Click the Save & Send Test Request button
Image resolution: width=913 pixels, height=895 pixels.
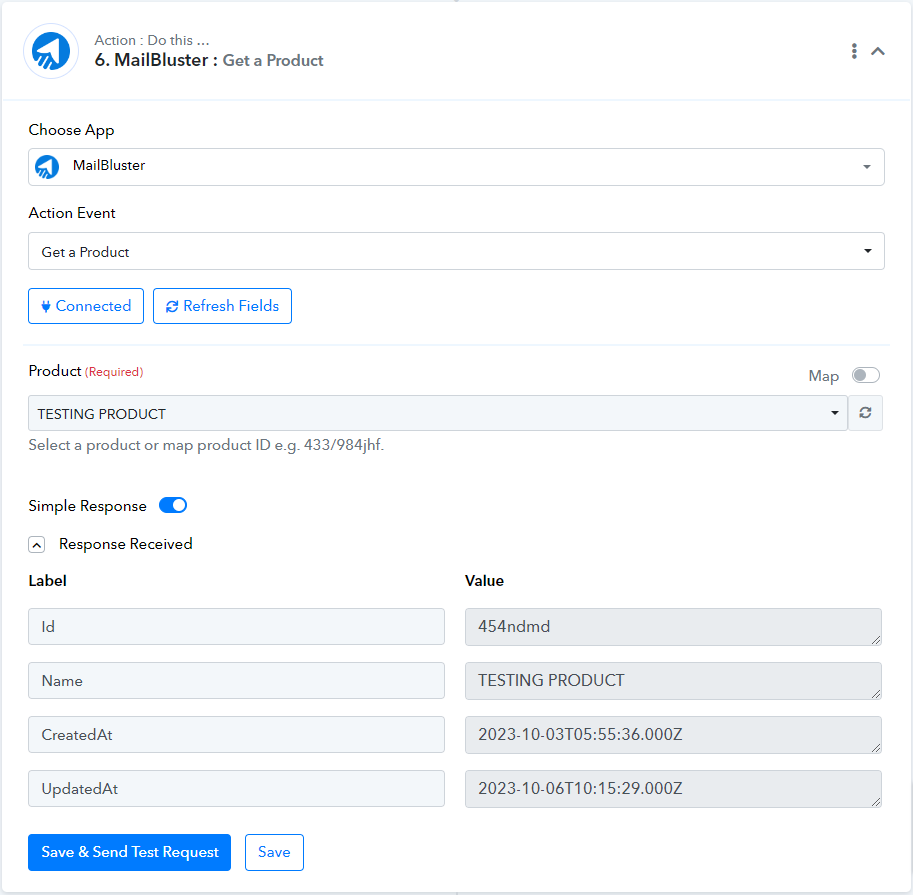(129, 852)
